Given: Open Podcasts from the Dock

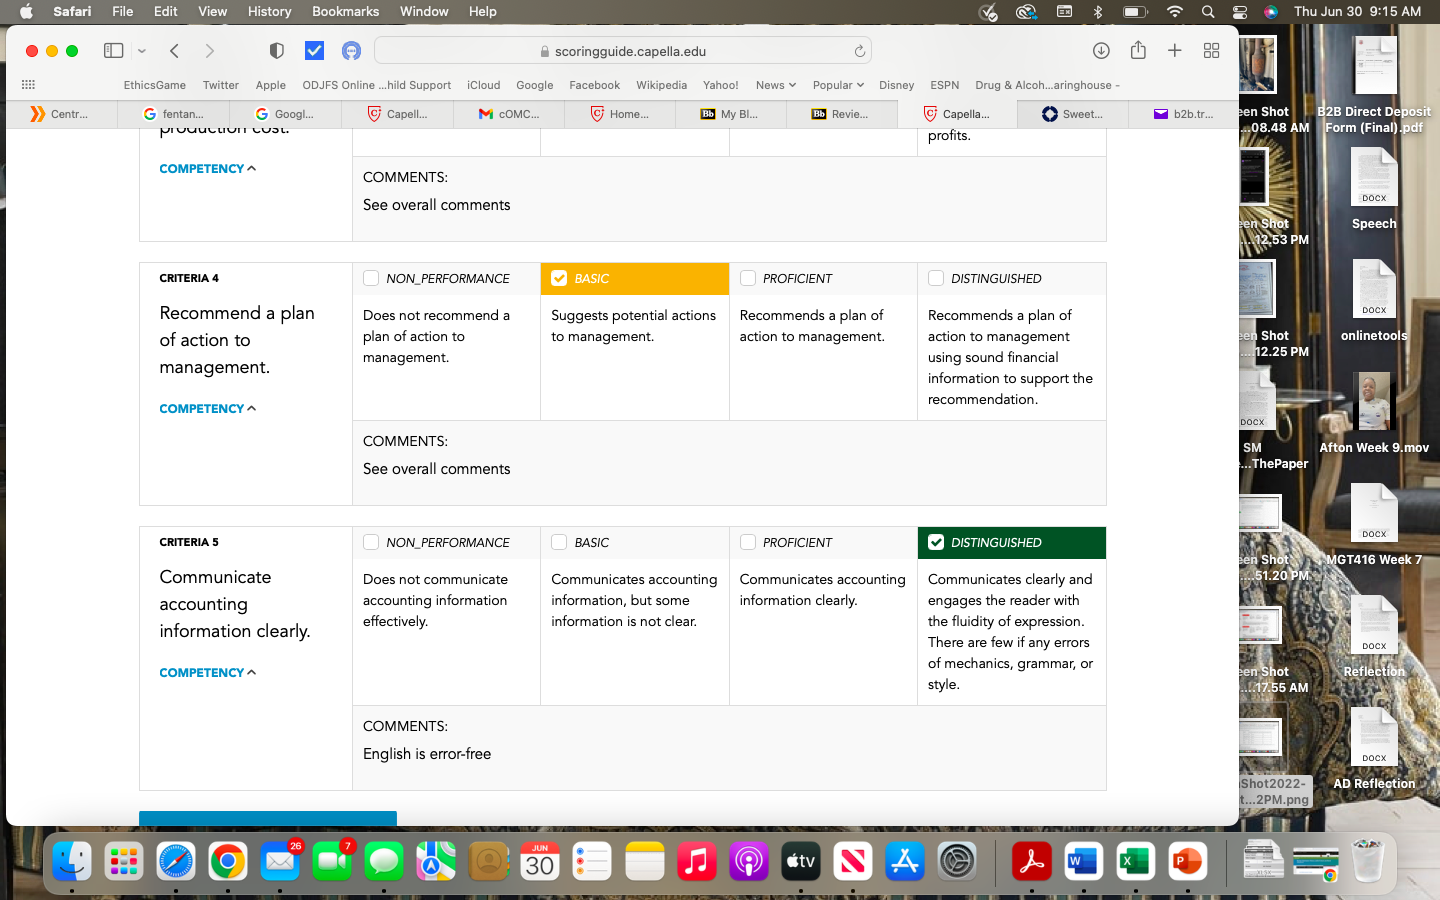Looking at the screenshot, I should [748, 861].
